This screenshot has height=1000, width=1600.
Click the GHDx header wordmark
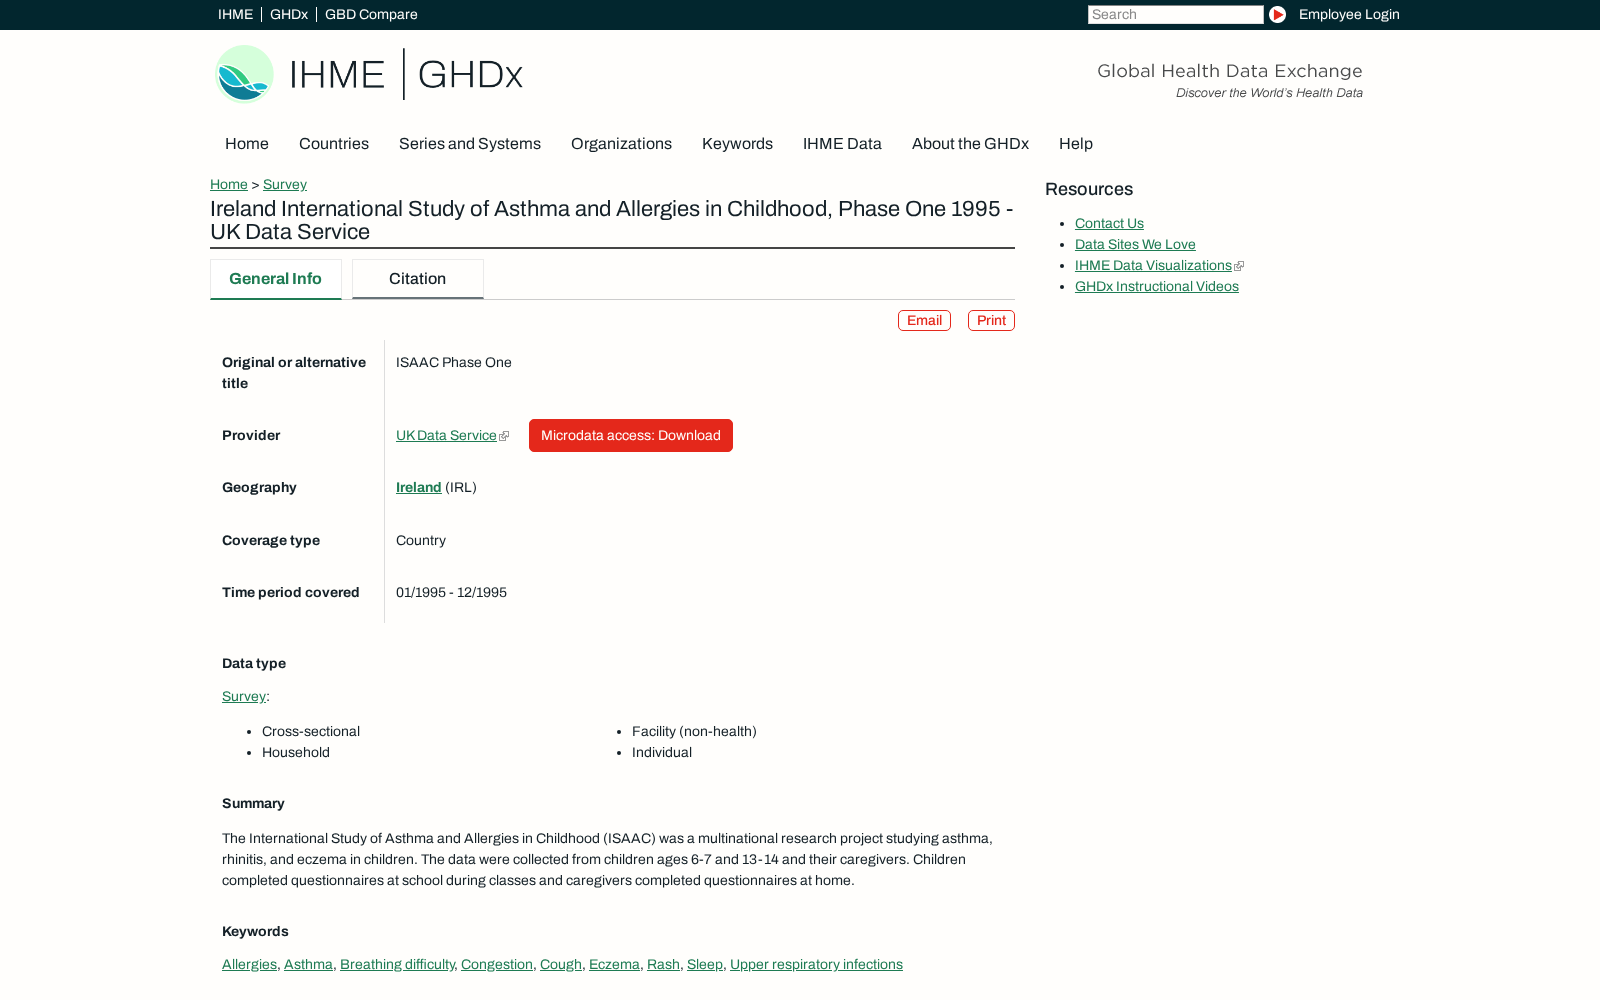(x=470, y=75)
